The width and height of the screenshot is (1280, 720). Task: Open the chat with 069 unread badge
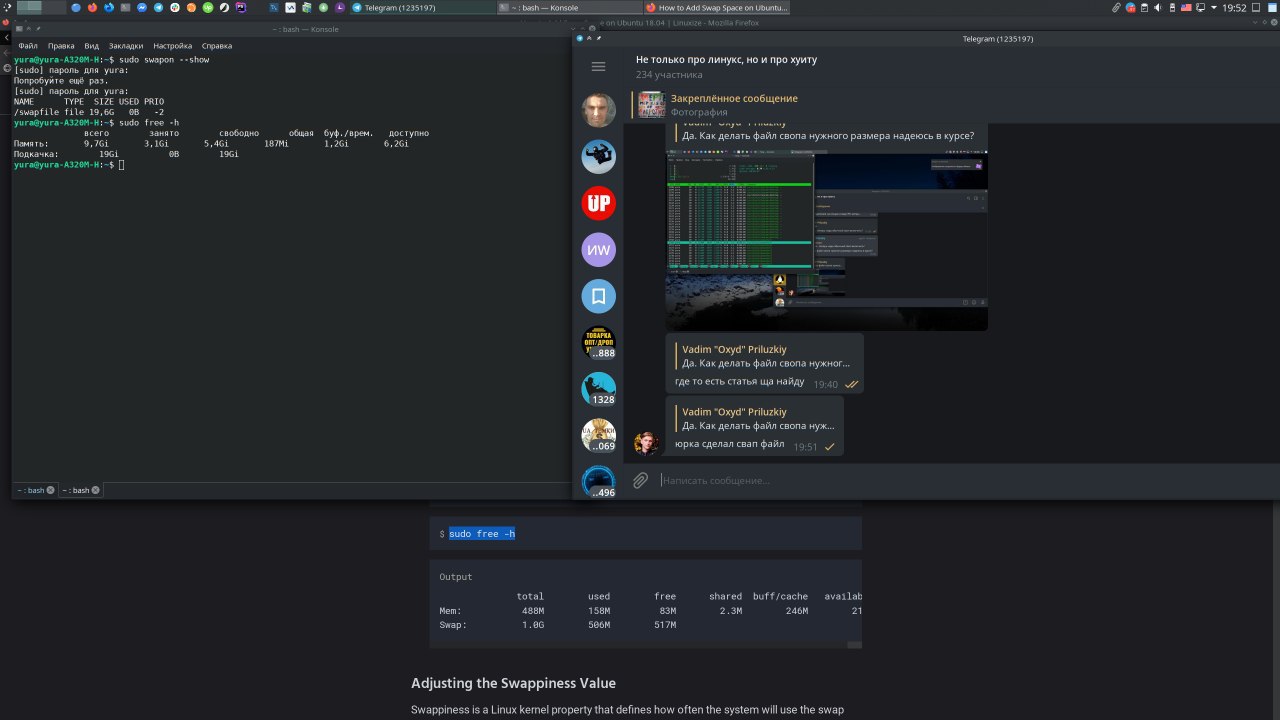[599, 435]
